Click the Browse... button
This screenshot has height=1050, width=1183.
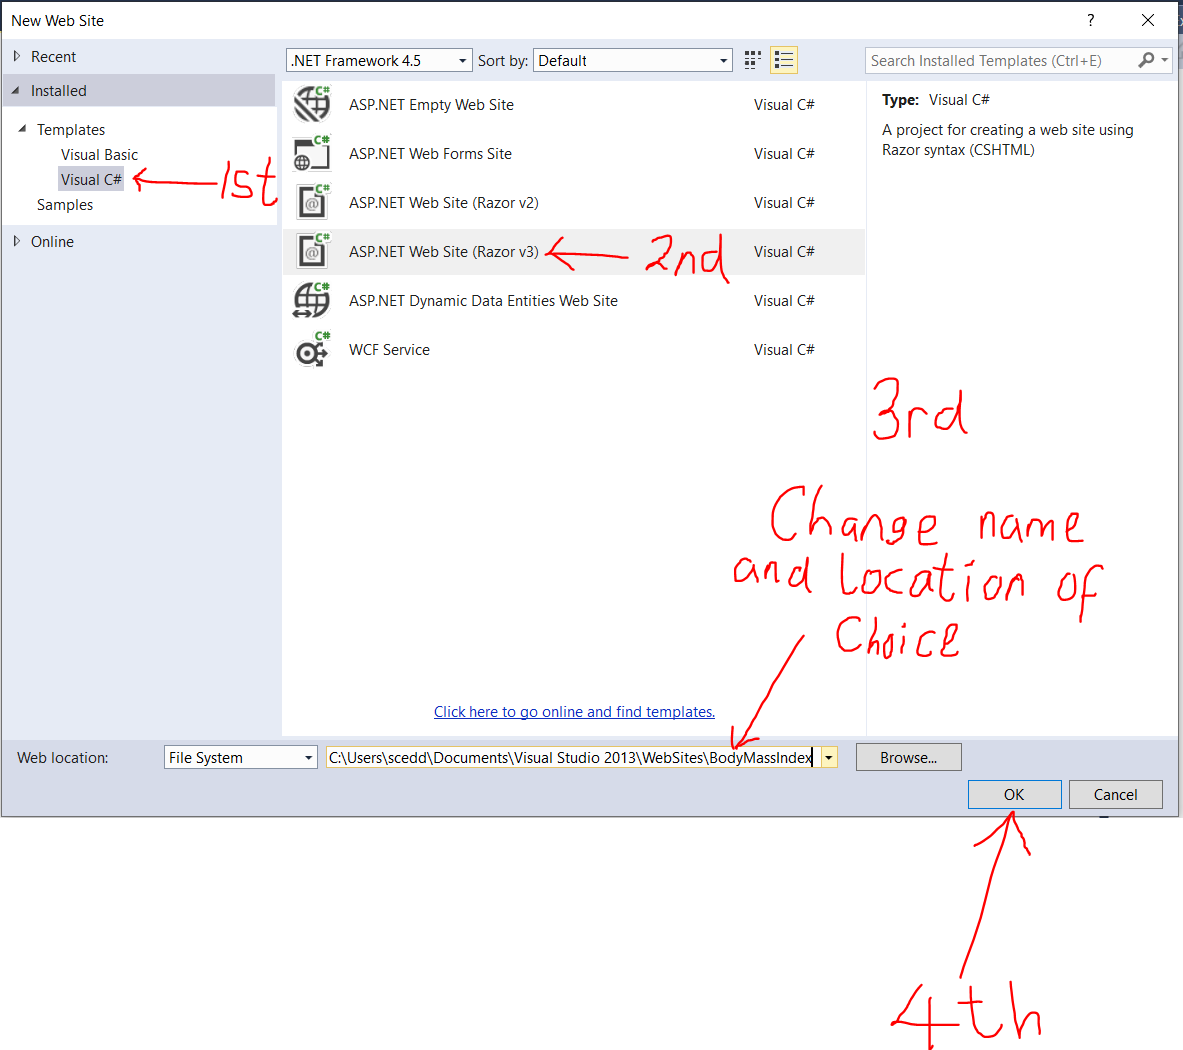(908, 757)
